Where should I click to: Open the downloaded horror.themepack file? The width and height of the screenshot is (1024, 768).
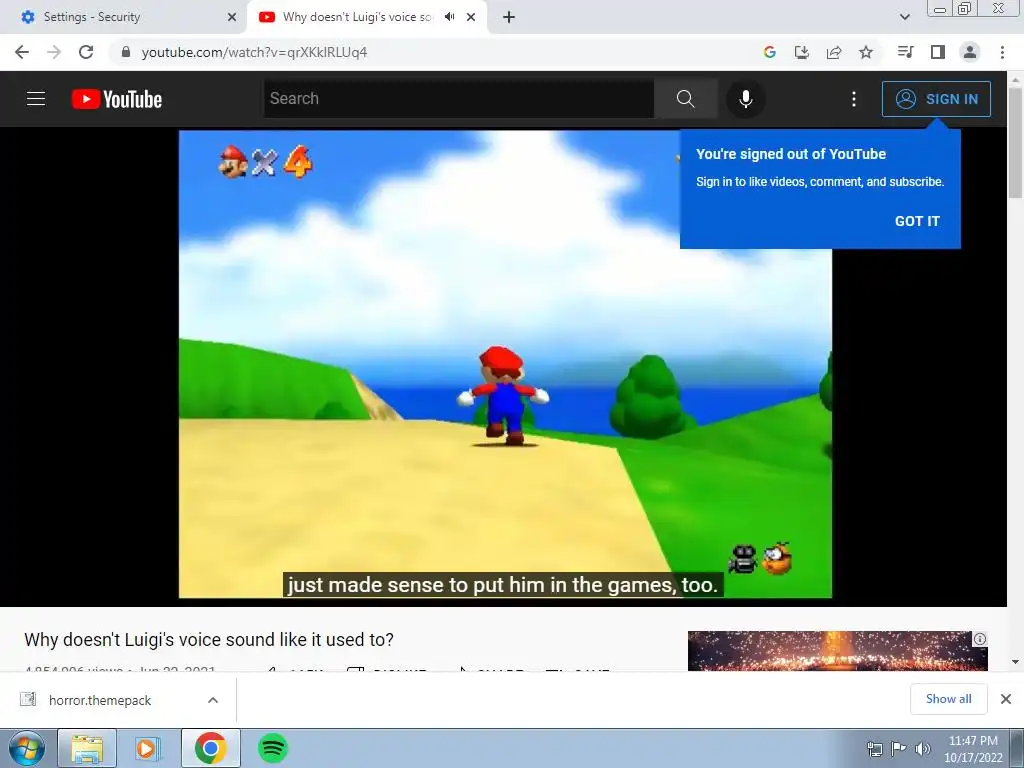coord(99,700)
